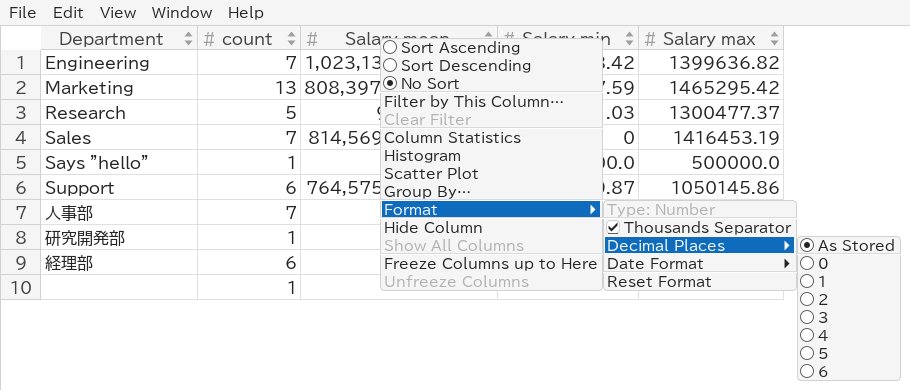
Task: Open the View menu
Action: click(x=118, y=12)
